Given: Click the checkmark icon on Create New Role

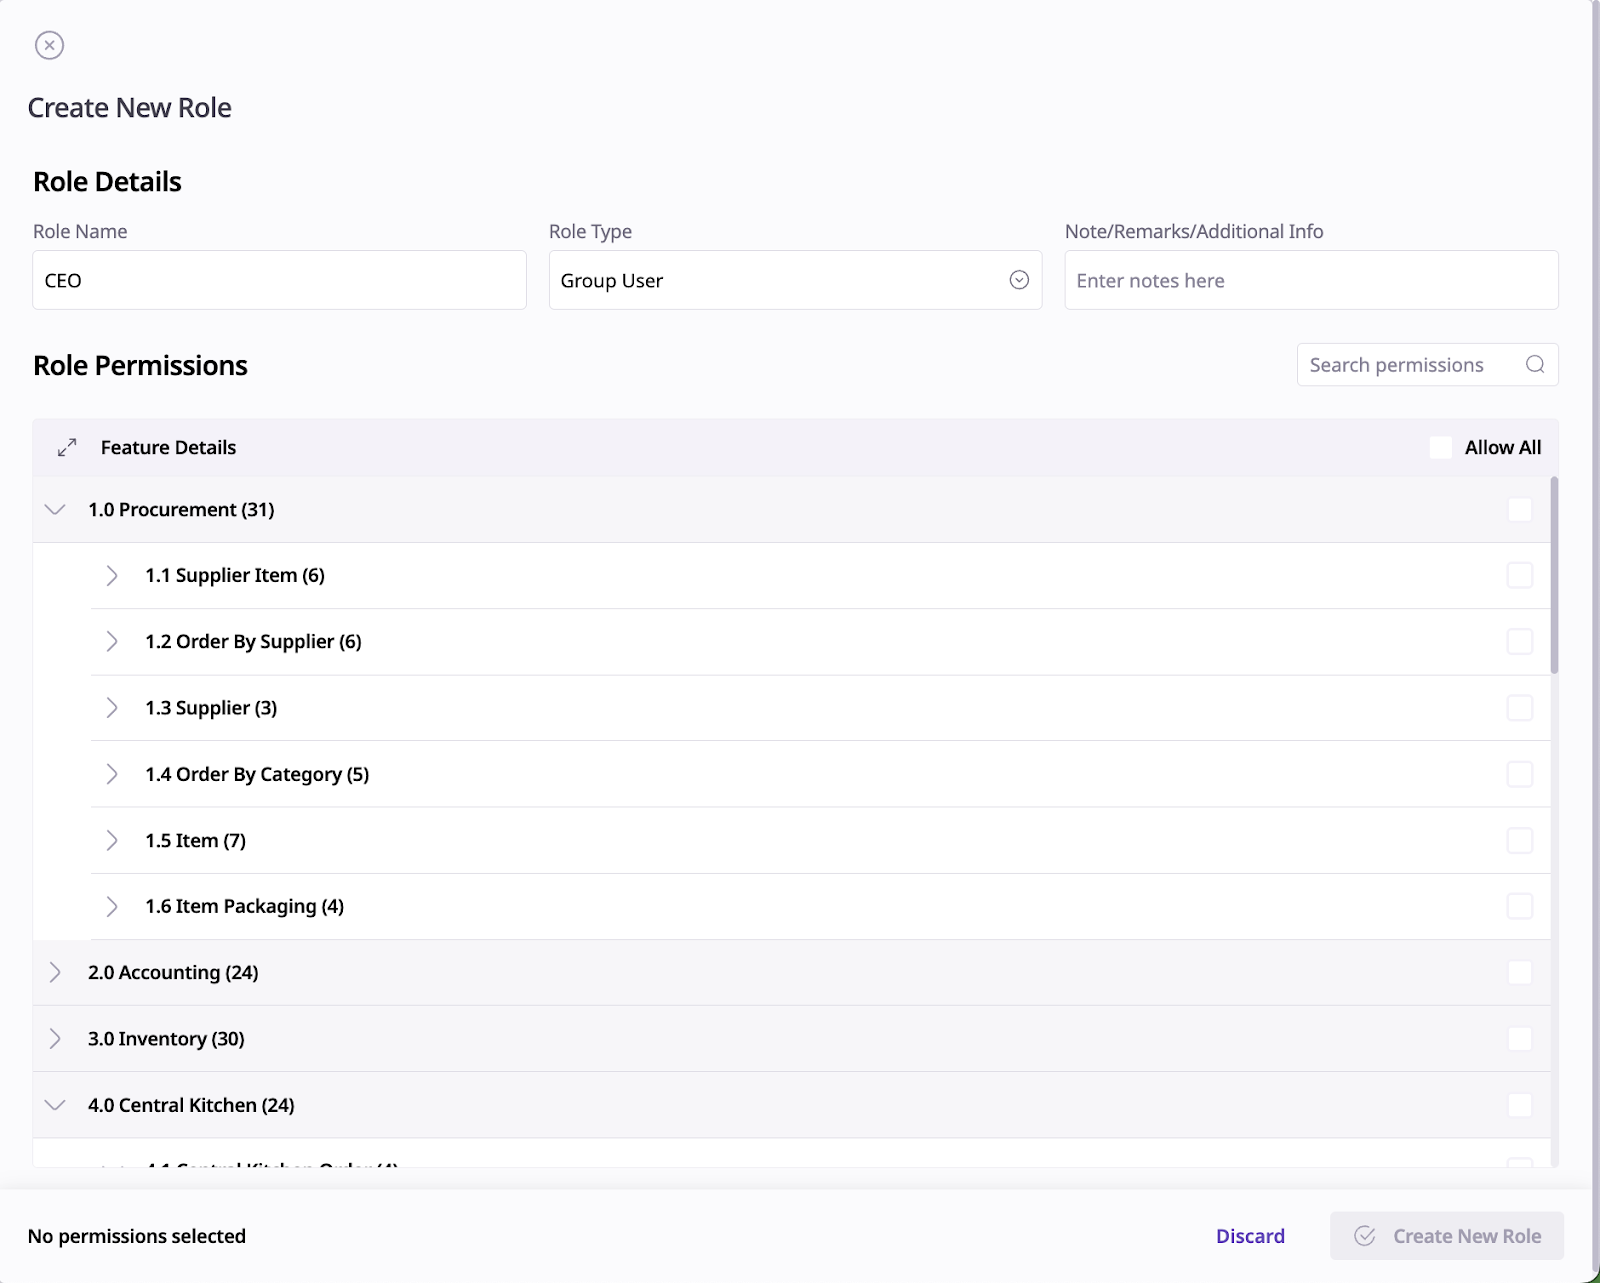Looking at the screenshot, I should pos(1365,1236).
